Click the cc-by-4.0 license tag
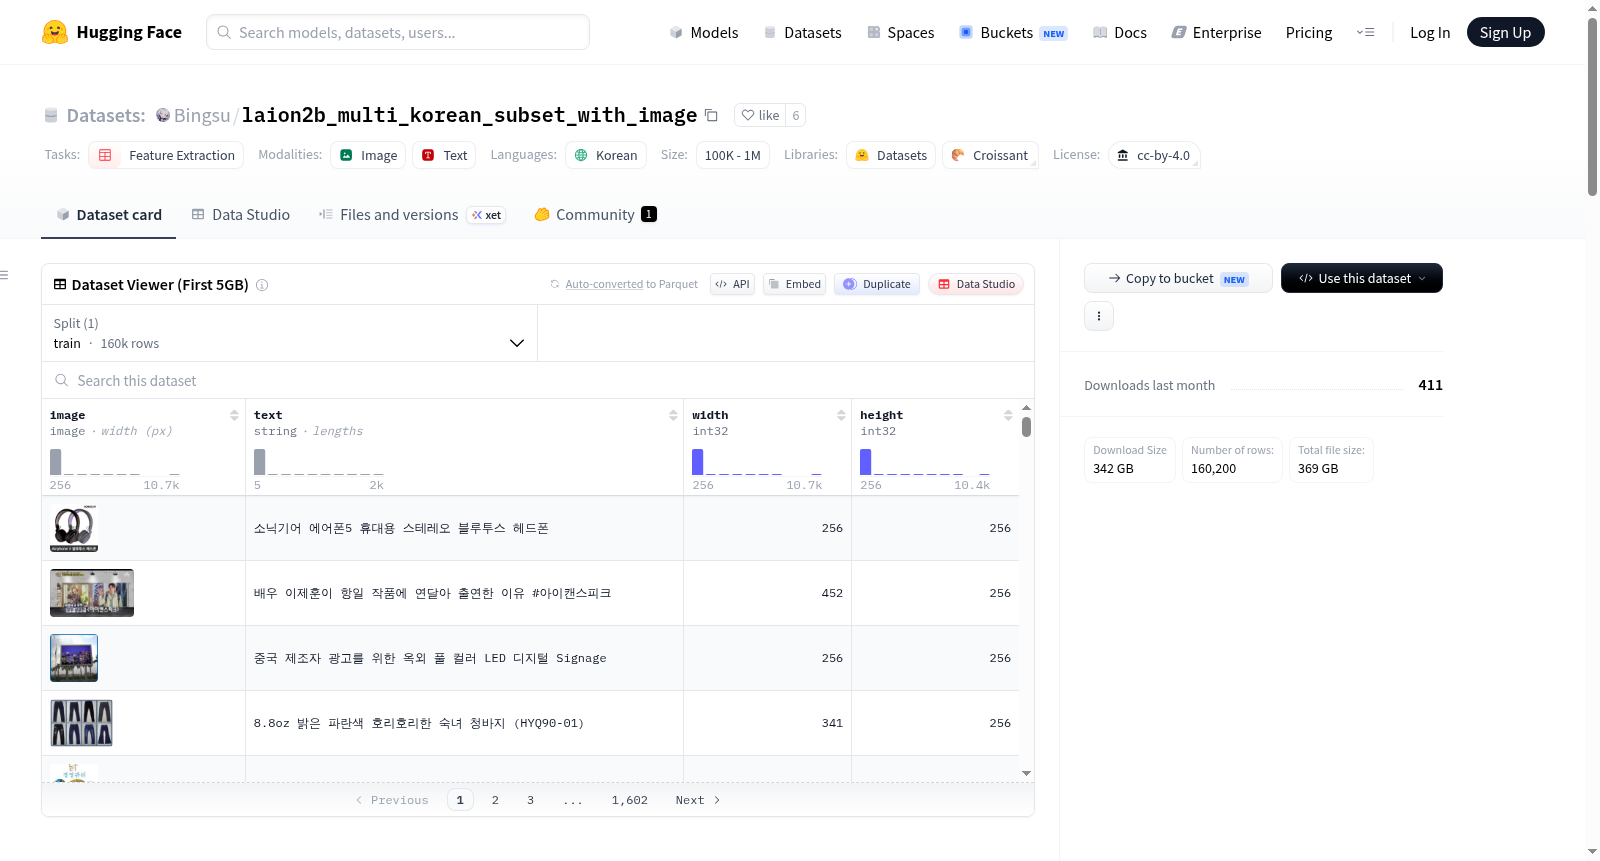This screenshot has height=861, width=1600. coord(1154,155)
